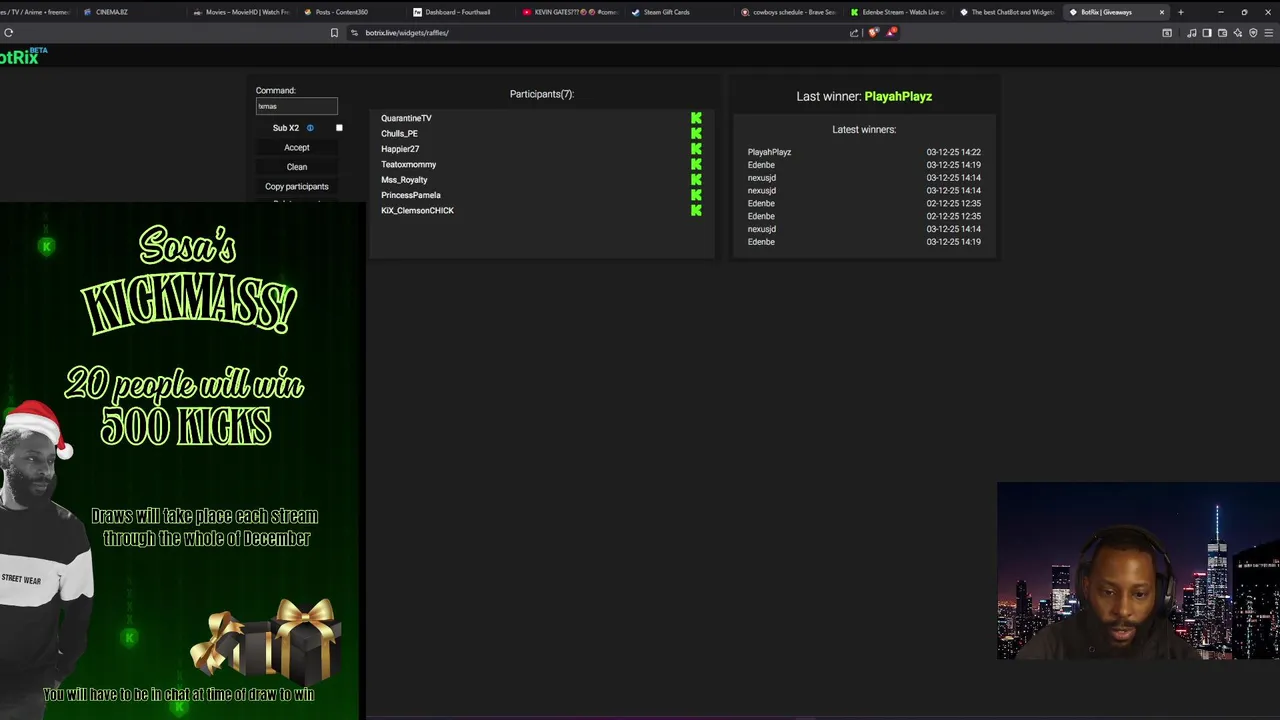
Task: Click the address bar URL botrix.live
Action: 407,33
